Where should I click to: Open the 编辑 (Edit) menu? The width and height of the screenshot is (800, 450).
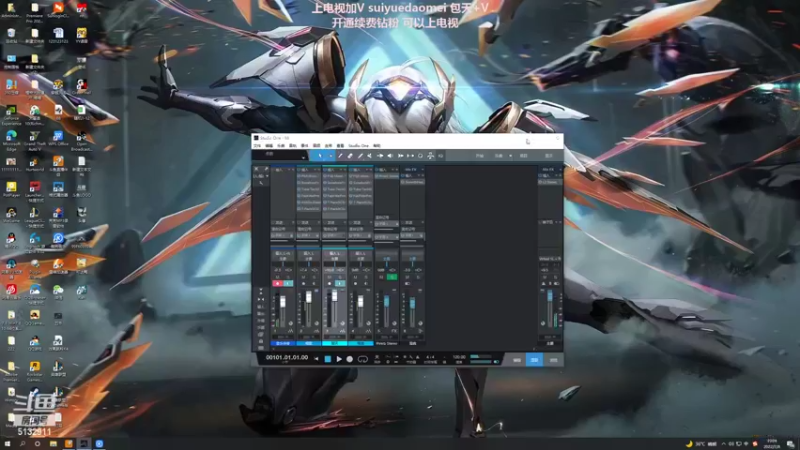[269, 145]
